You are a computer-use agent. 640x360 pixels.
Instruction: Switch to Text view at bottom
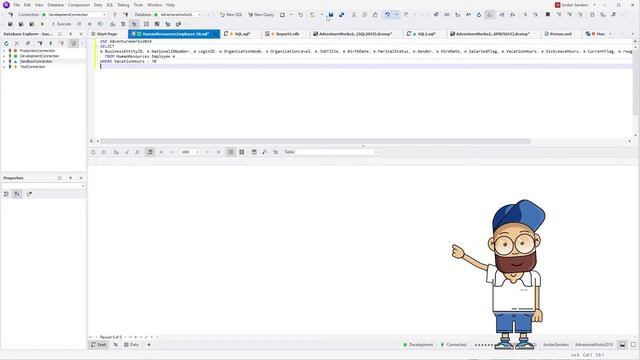(98, 344)
